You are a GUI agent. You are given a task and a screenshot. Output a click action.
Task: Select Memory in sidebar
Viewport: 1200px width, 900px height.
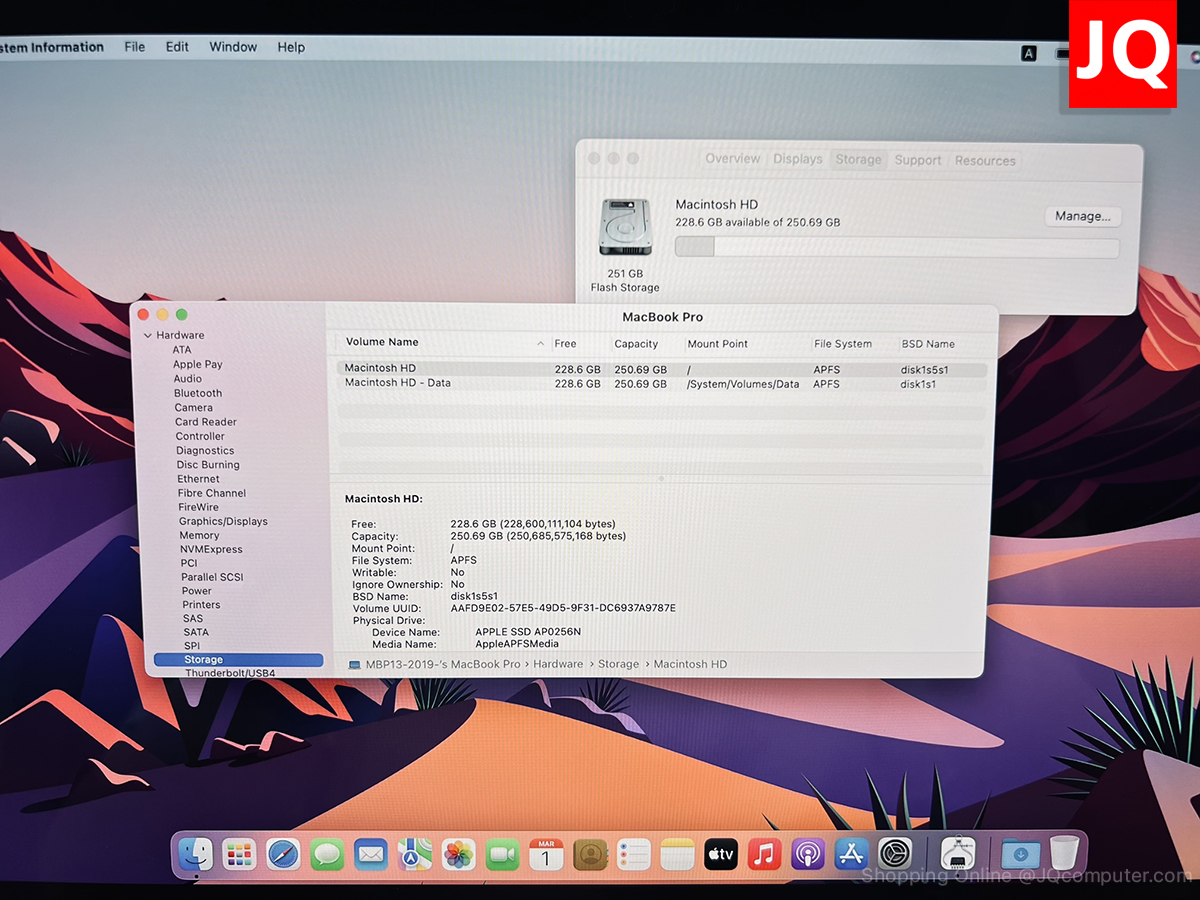(x=199, y=535)
